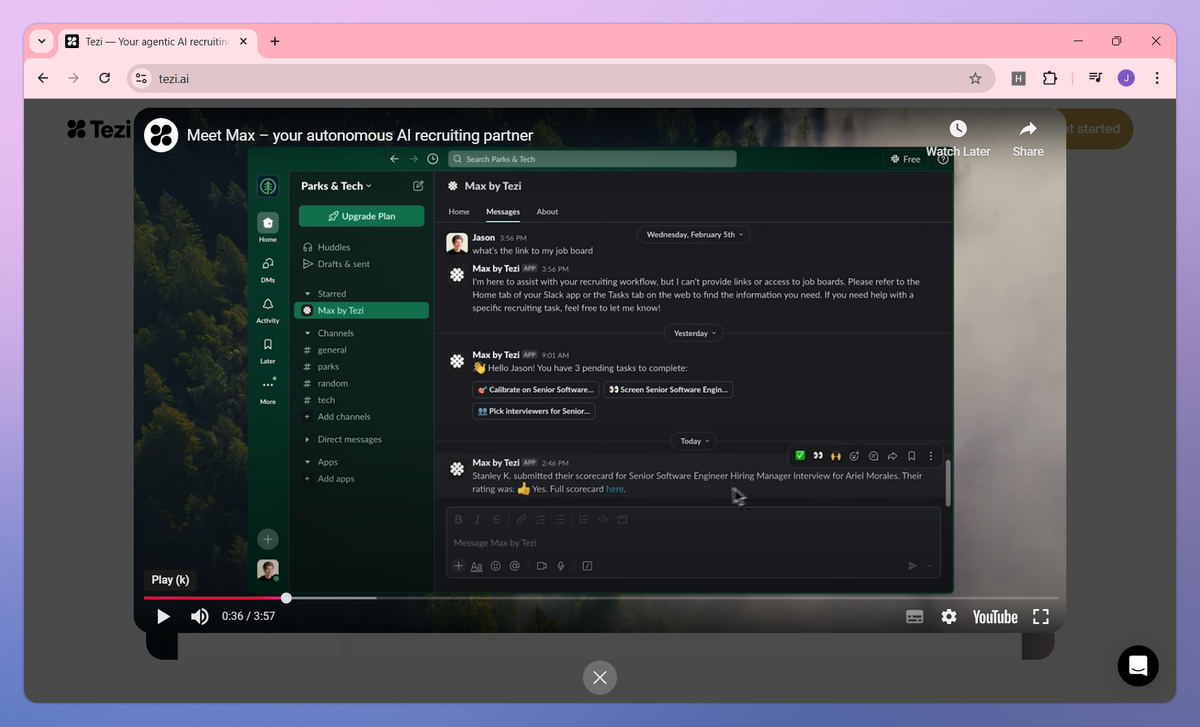Collapse the Starred section in Slack
Viewport: 1200px width, 727px height.
pos(308,294)
